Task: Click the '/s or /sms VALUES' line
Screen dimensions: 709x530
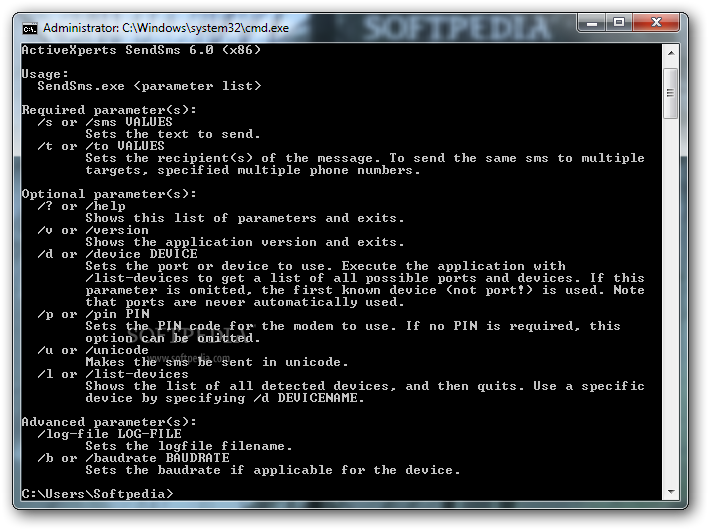Action: point(105,122)
